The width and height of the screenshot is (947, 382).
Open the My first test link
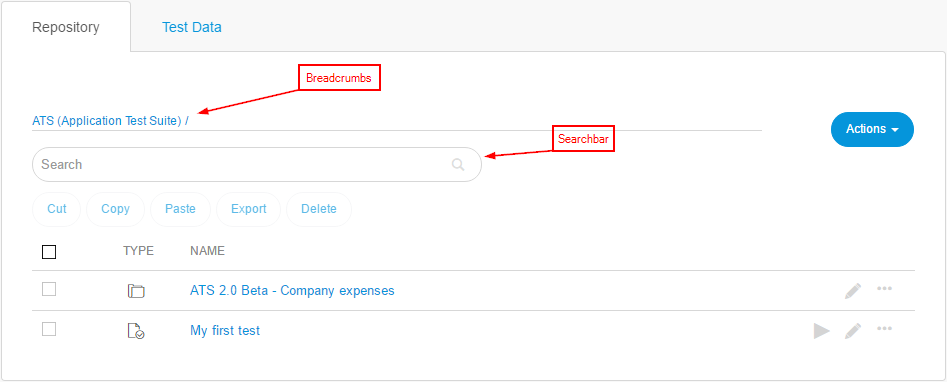[x=225, y=331]
